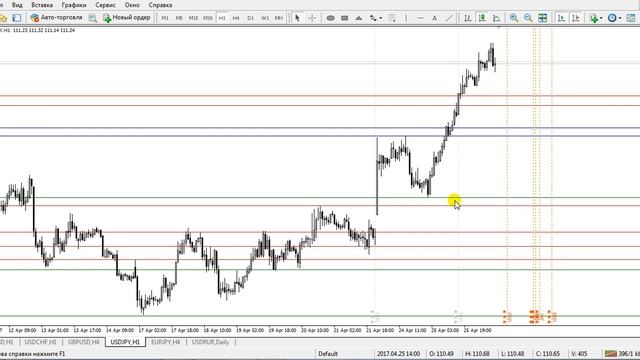Click the Default profile in status bar
The width and height of the screenshot is (640, 360).
(x=327, y=354)
